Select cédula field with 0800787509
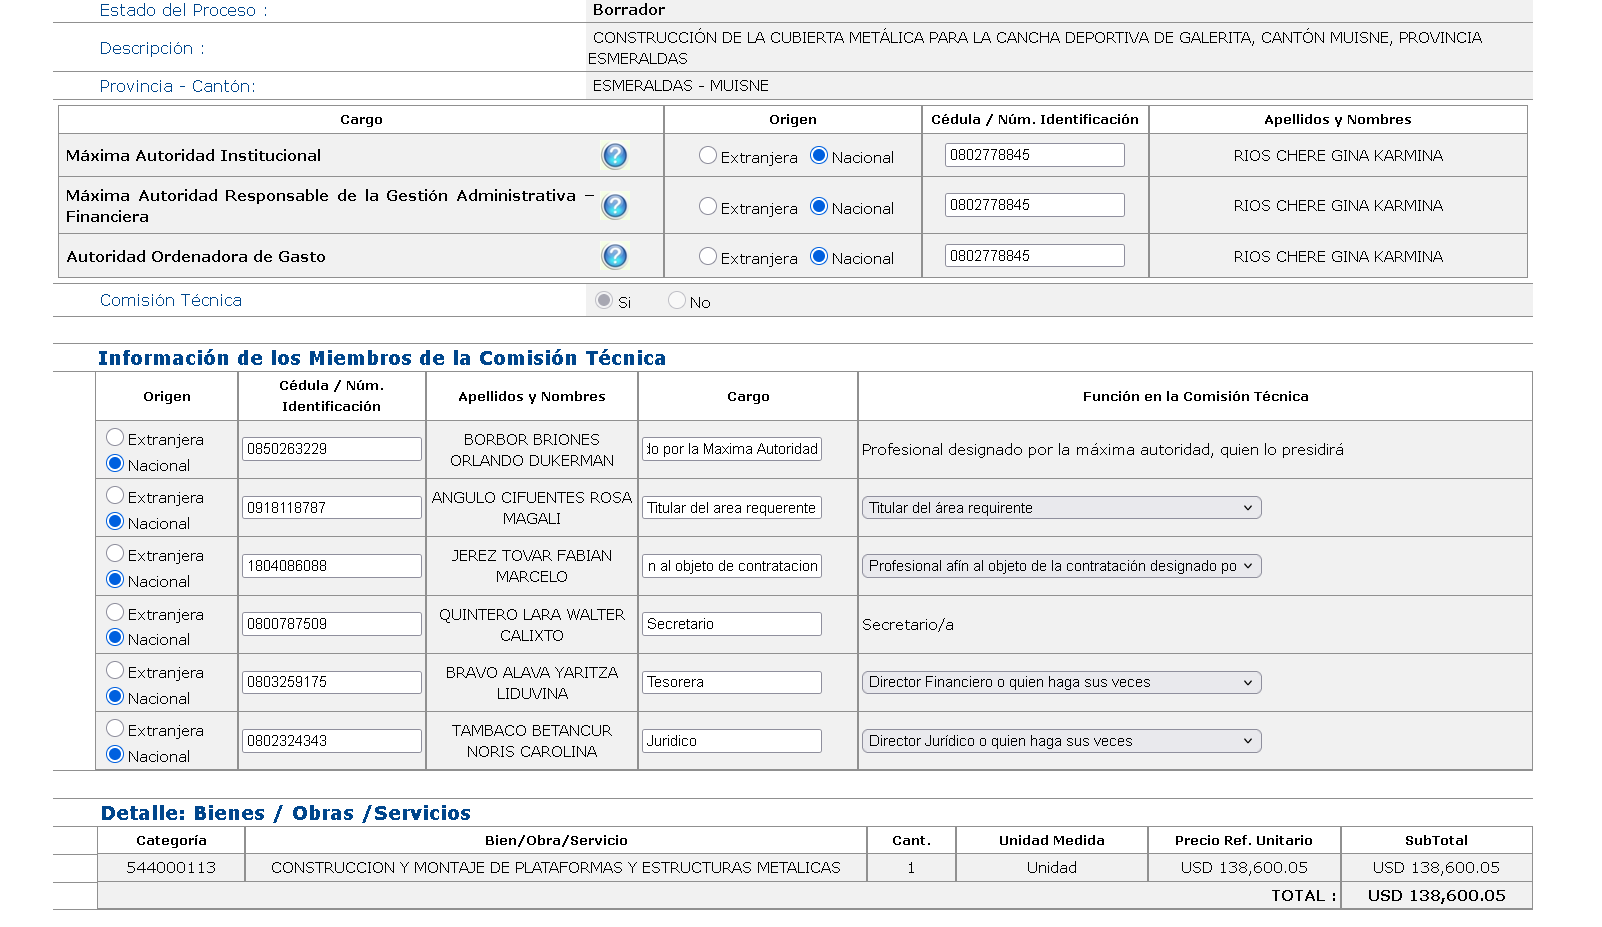 click(331, 624)
